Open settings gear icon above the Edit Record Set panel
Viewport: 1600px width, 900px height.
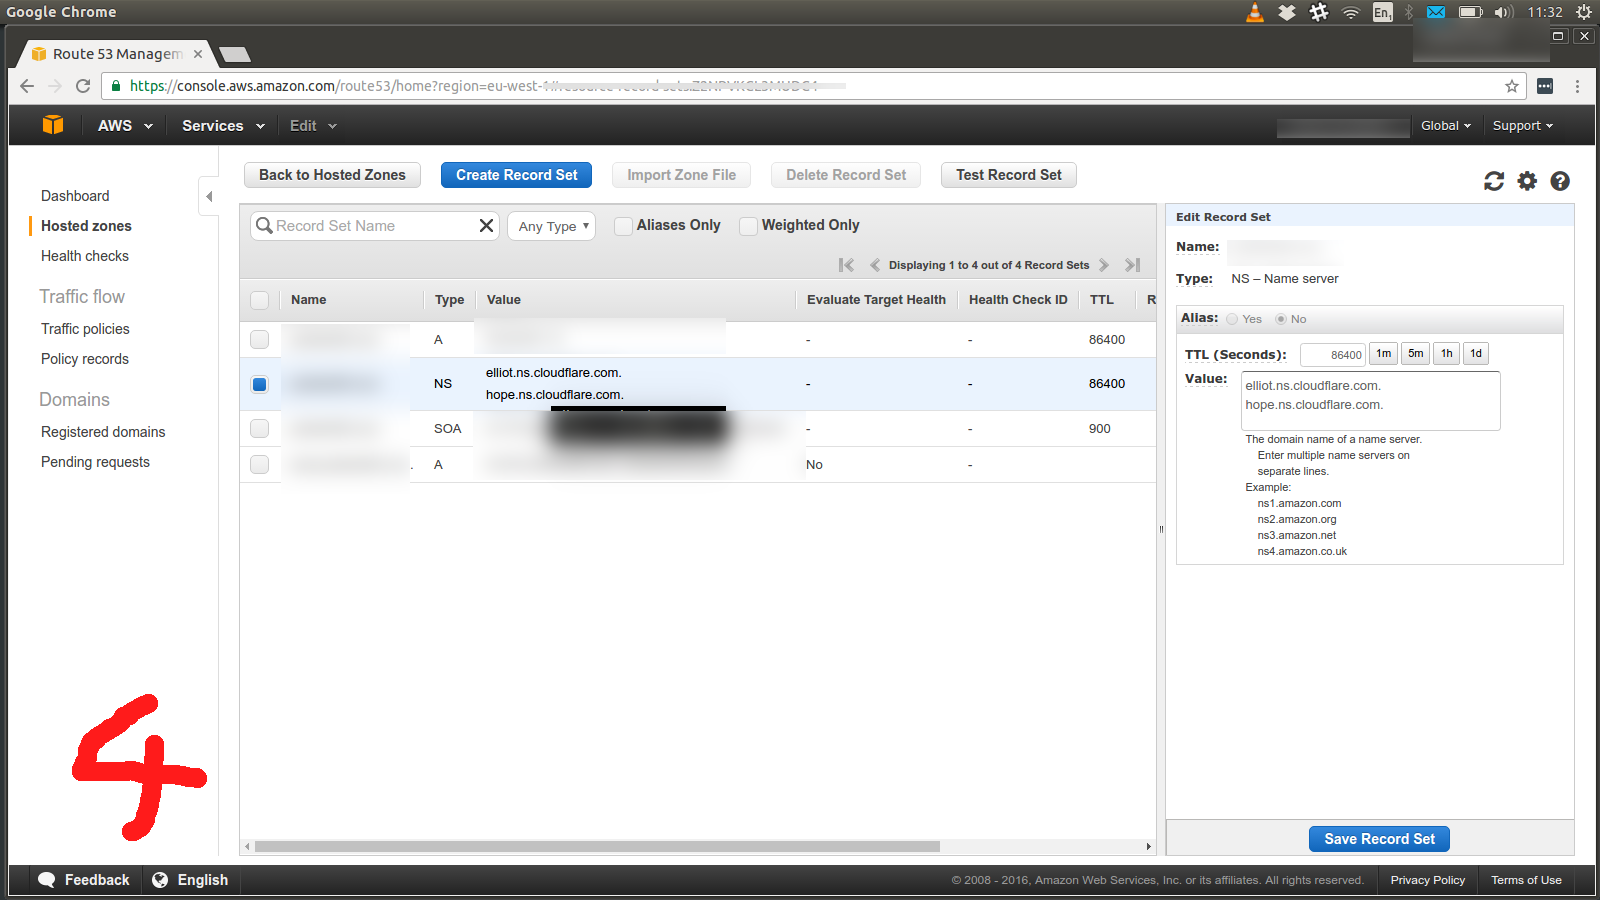point(1527,181)
